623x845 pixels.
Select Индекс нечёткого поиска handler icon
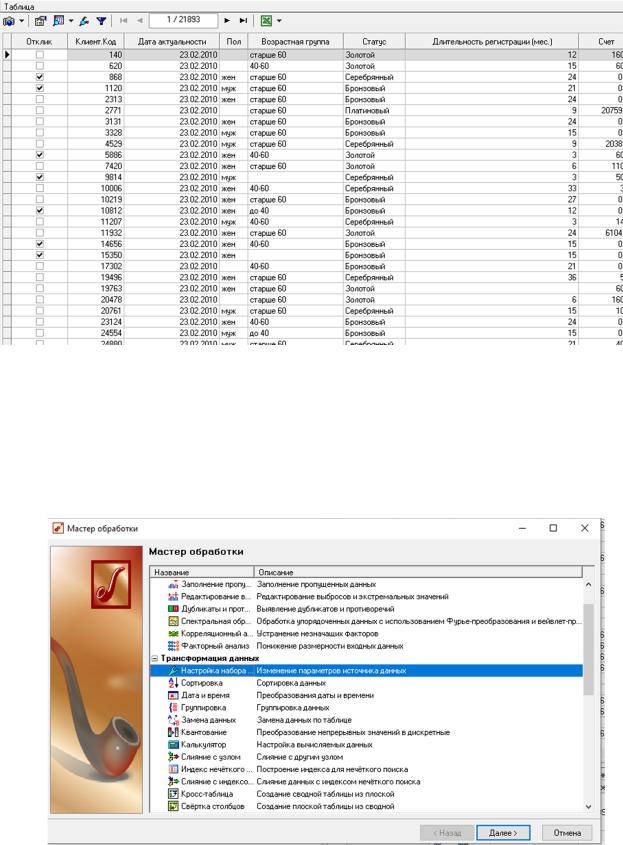pos(173,769)
